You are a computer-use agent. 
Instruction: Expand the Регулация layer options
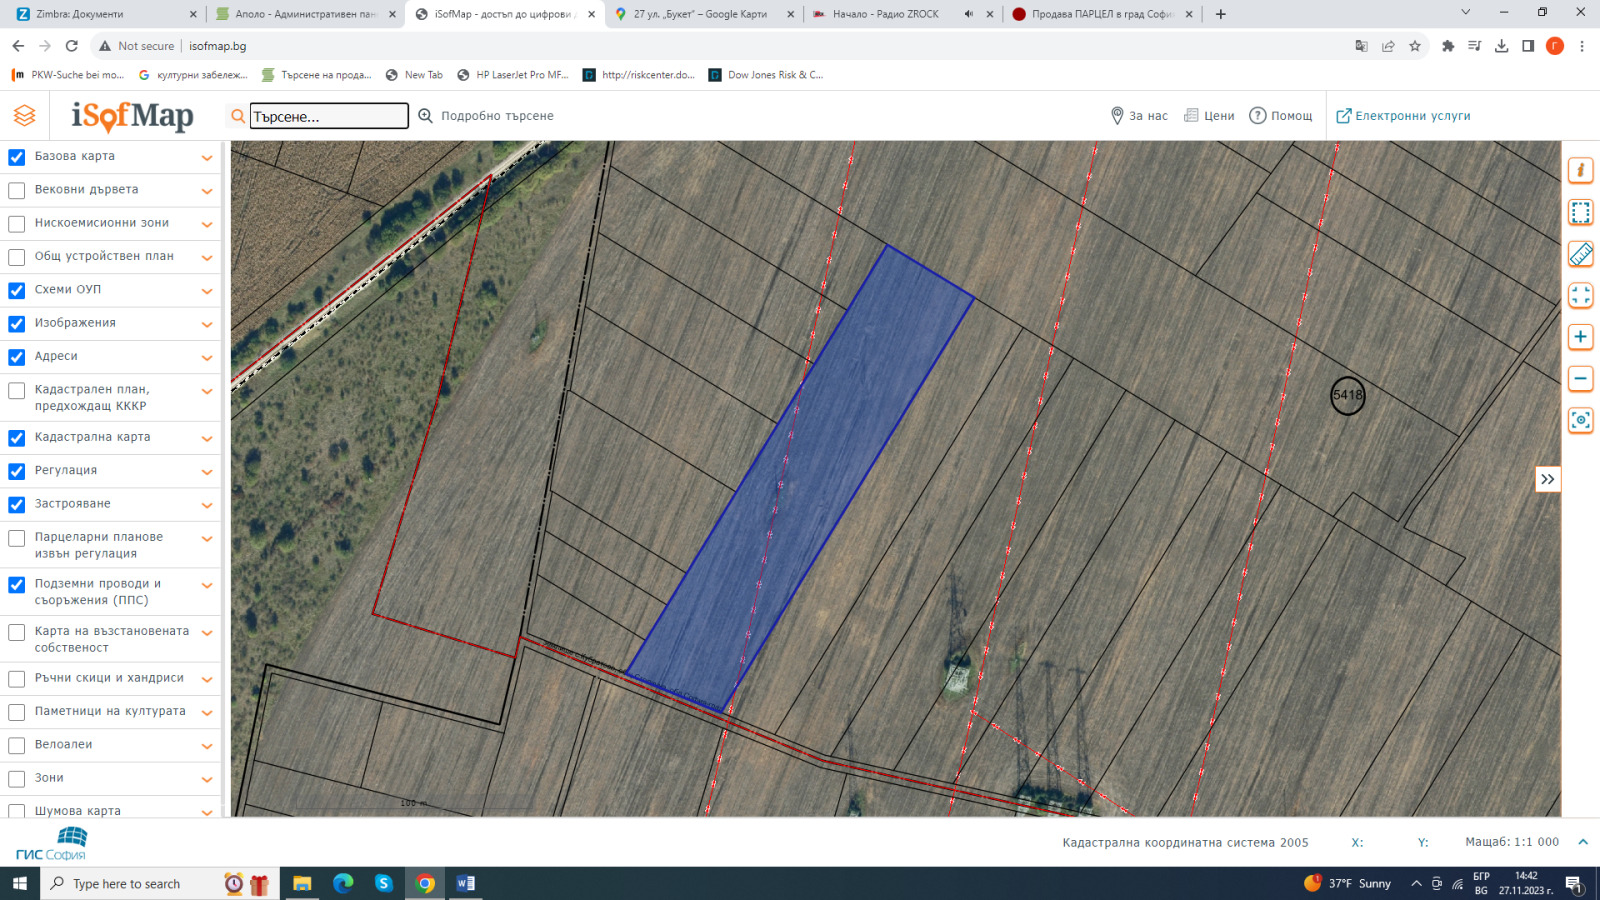click(x=207, y=472)
